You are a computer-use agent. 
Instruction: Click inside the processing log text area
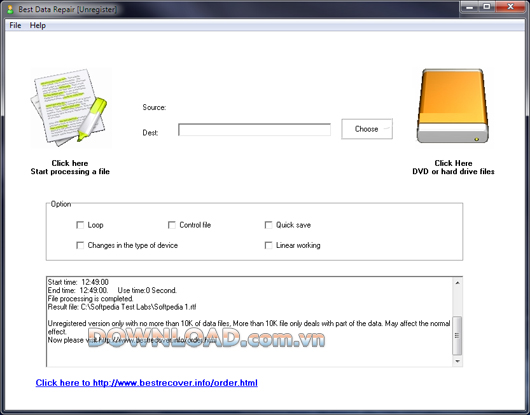tap(249, 321)
